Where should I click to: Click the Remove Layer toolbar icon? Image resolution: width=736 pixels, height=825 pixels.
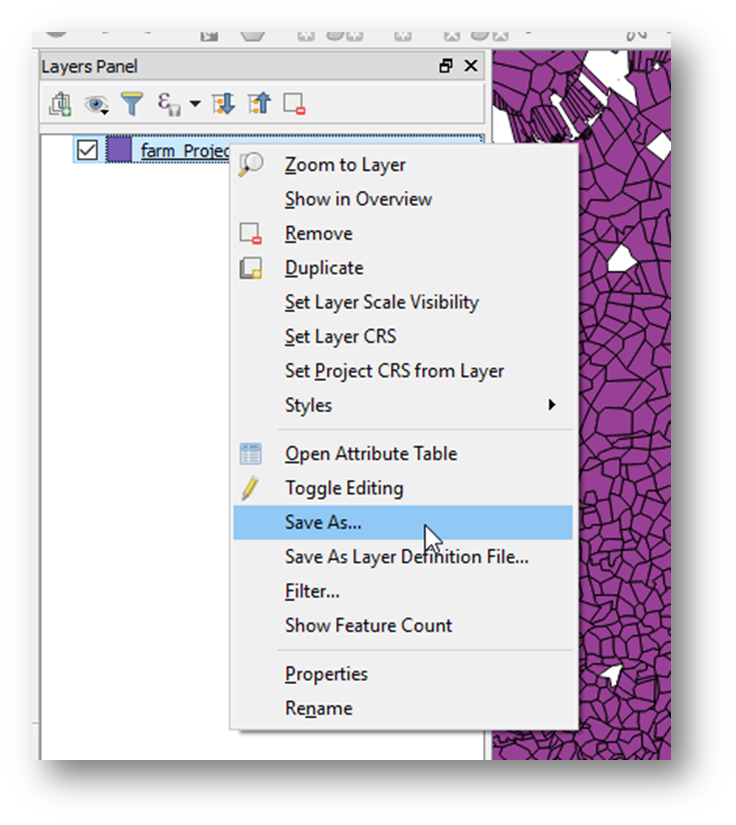coord(294,104)
